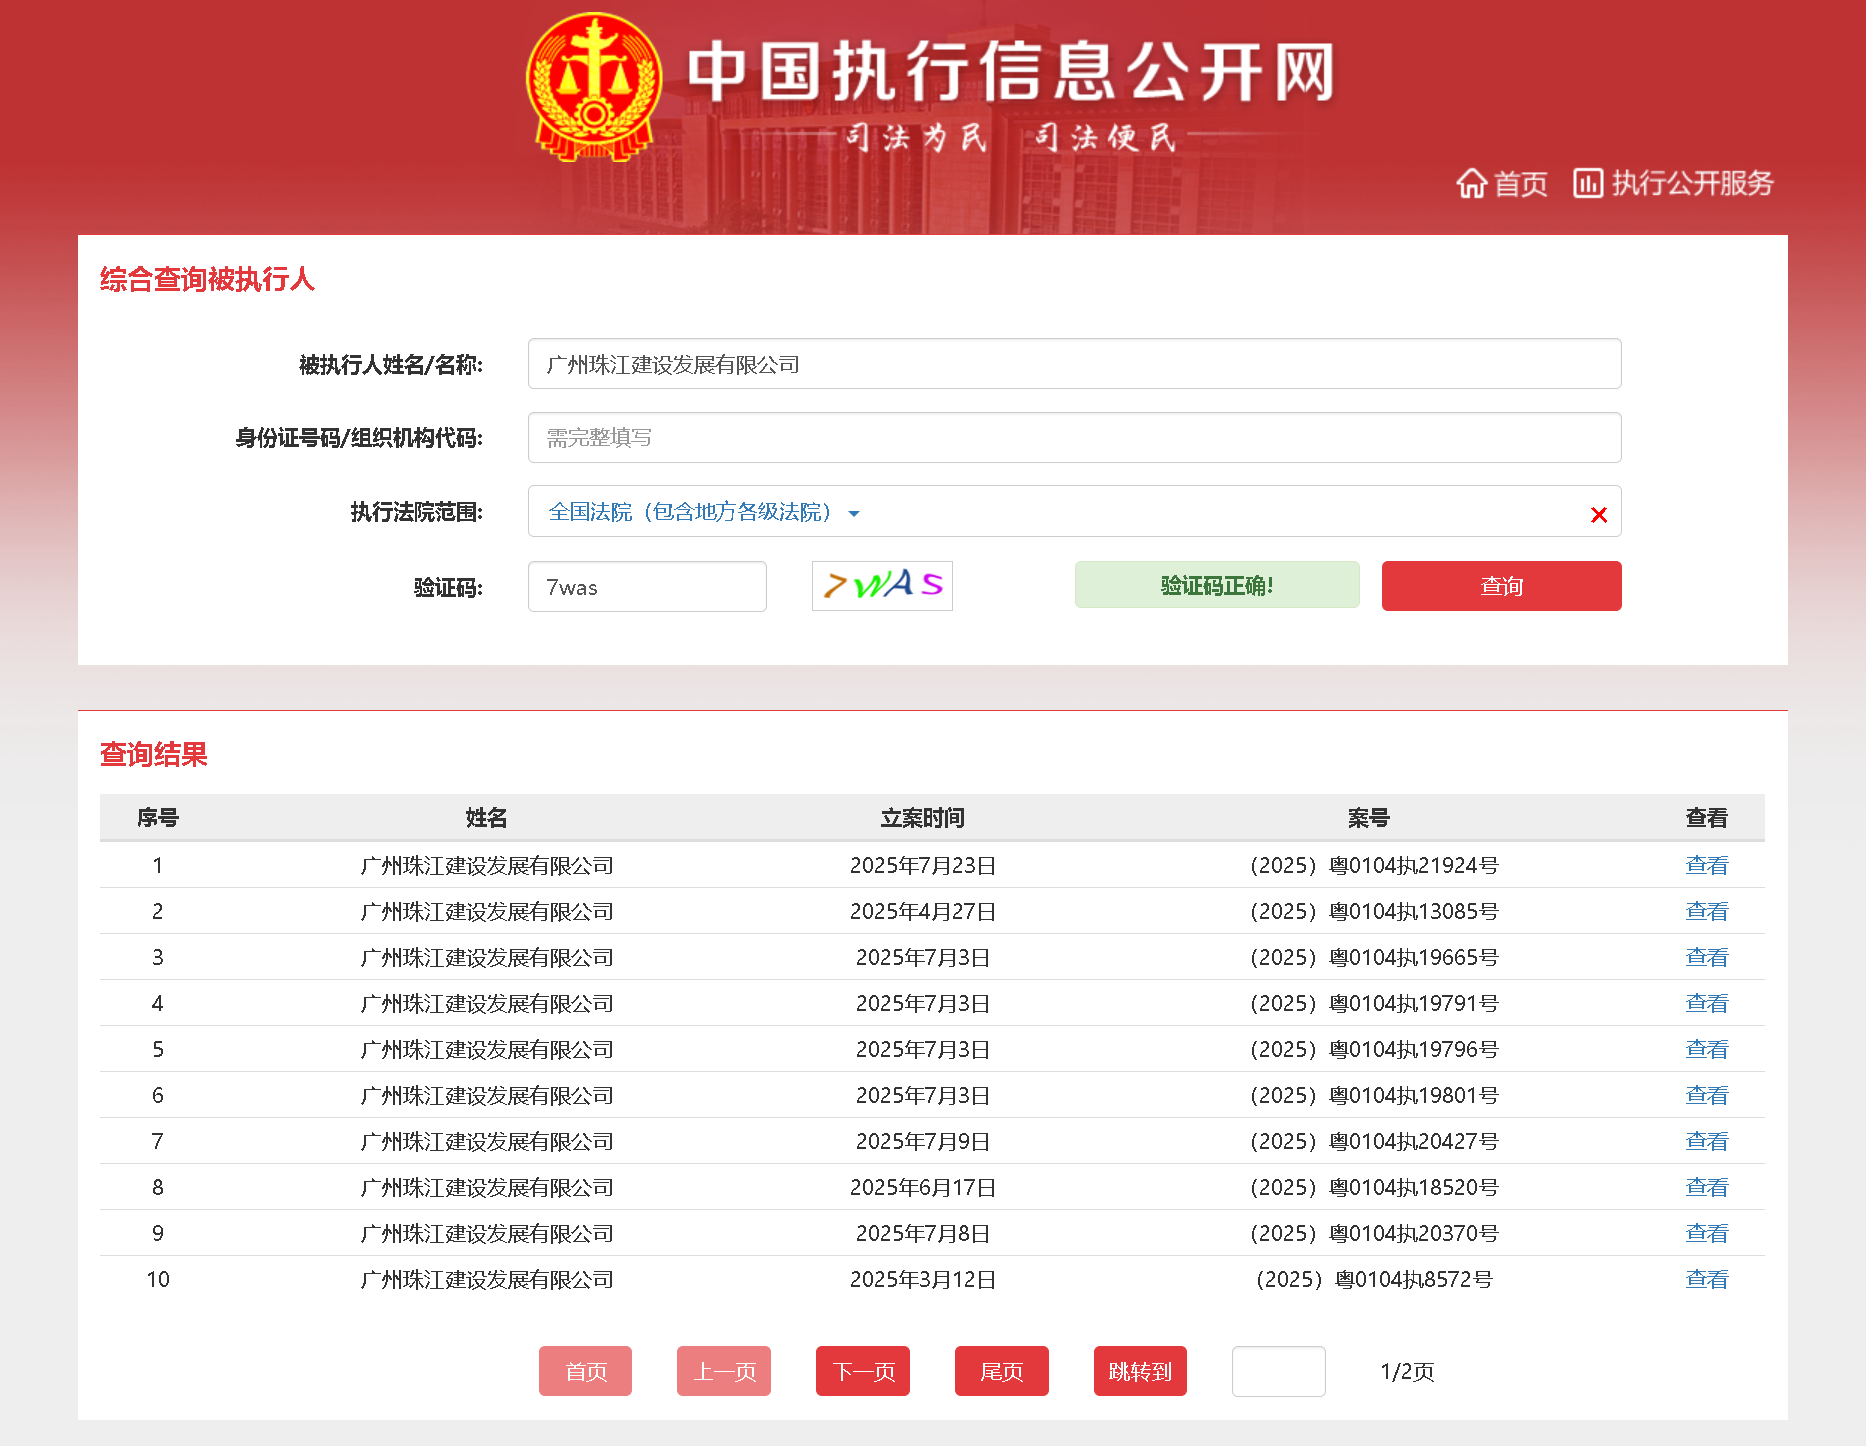Select date 2025年4月27日 in row 2
Viewport: 1866px width, 1446px height.
click(922, 911)
